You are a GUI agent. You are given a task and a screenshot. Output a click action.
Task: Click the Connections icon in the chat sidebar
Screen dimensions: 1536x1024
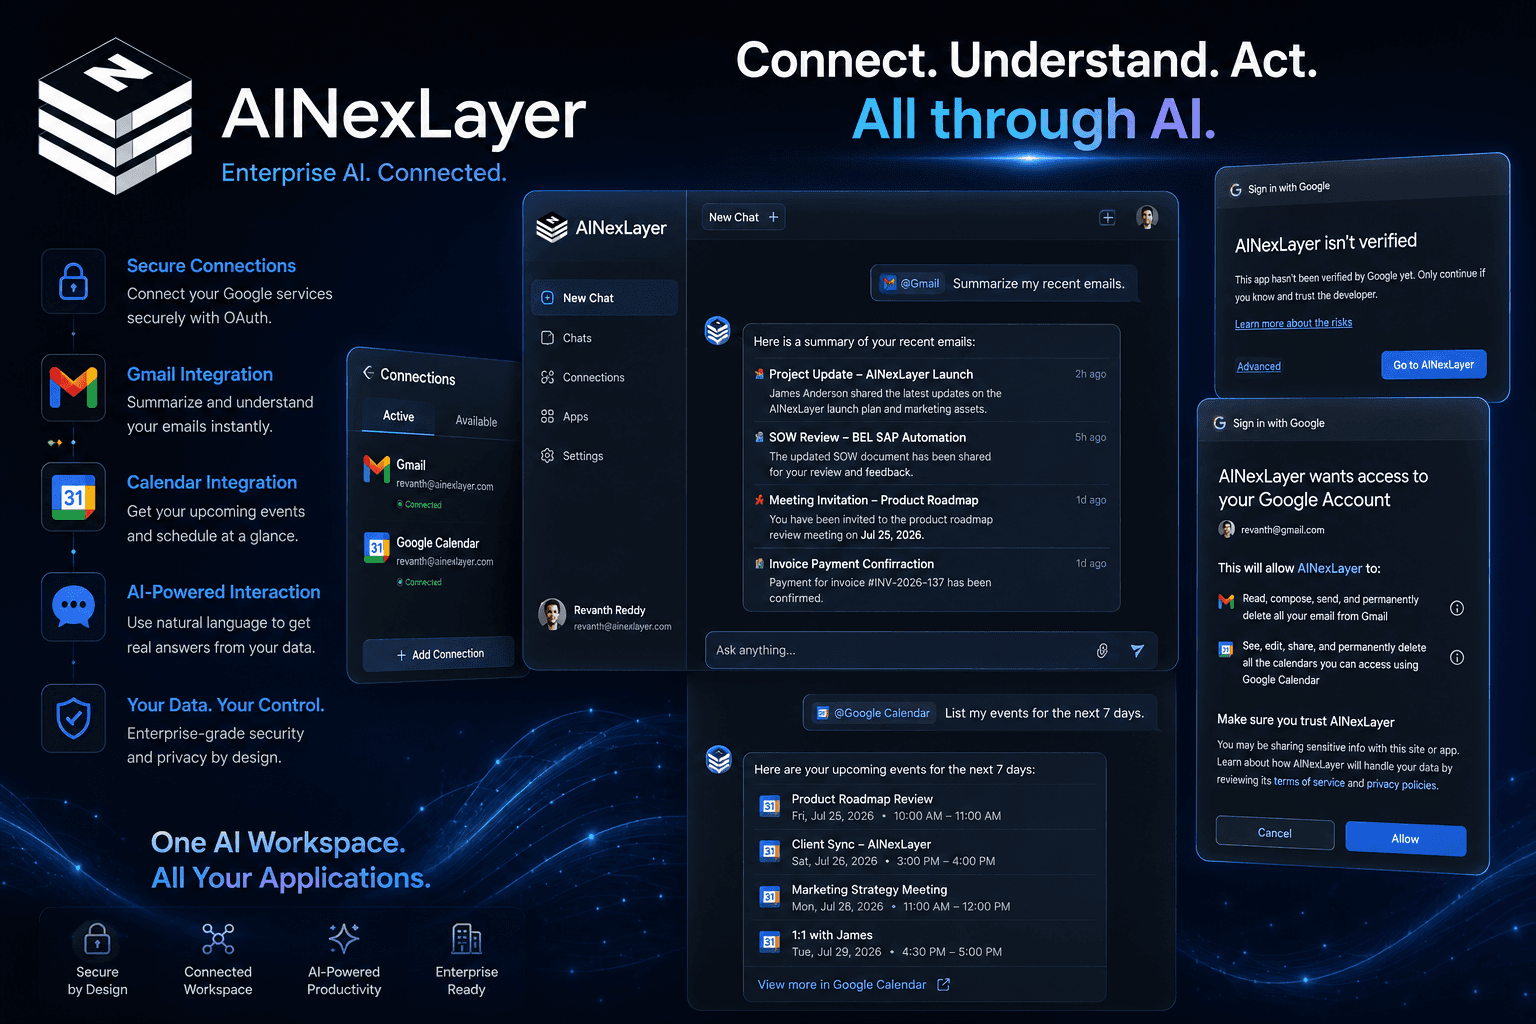[x=547, y=377]
